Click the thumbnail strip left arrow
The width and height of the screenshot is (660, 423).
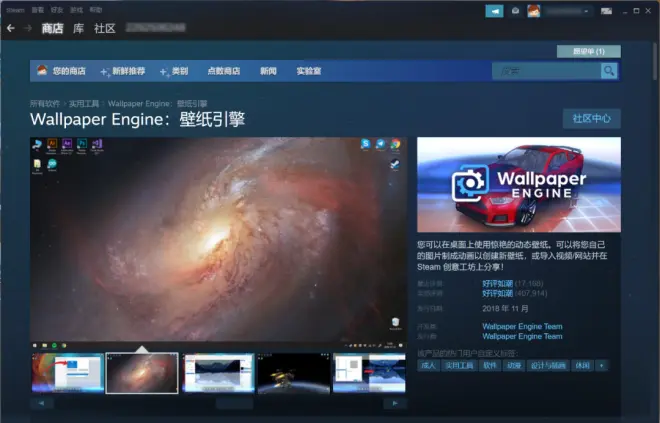coord(42,403)
